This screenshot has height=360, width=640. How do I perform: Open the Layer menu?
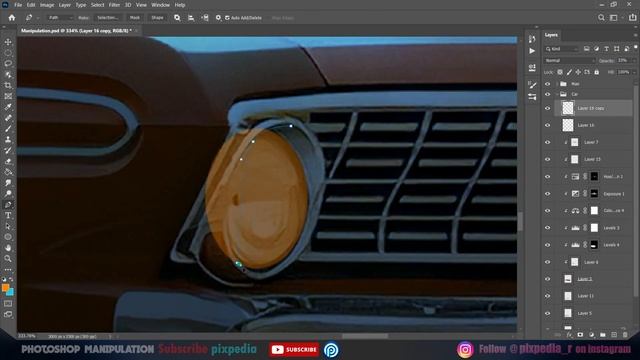tap(65, 5)
